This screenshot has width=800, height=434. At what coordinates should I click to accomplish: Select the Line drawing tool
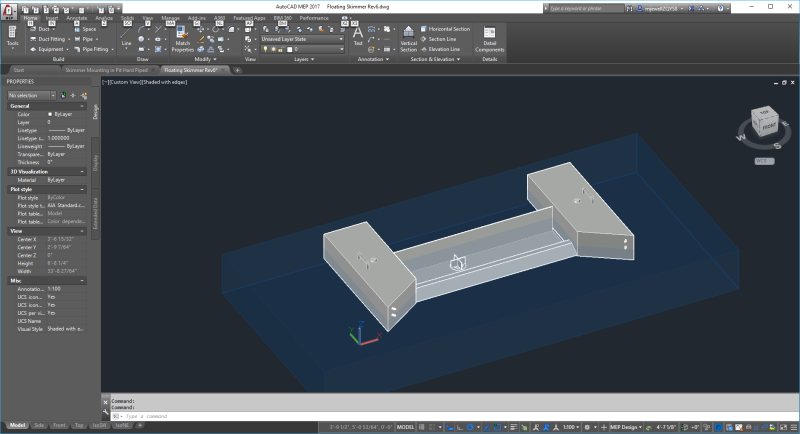pyautogui.click(x=126, y=37)
